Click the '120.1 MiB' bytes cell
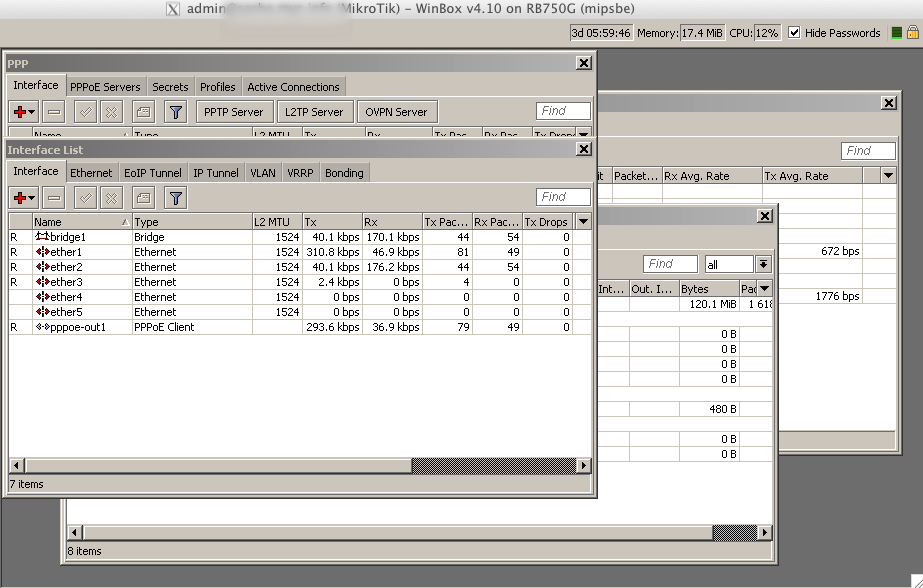Viewport: 923px width, 588px height. click(709, 304)
